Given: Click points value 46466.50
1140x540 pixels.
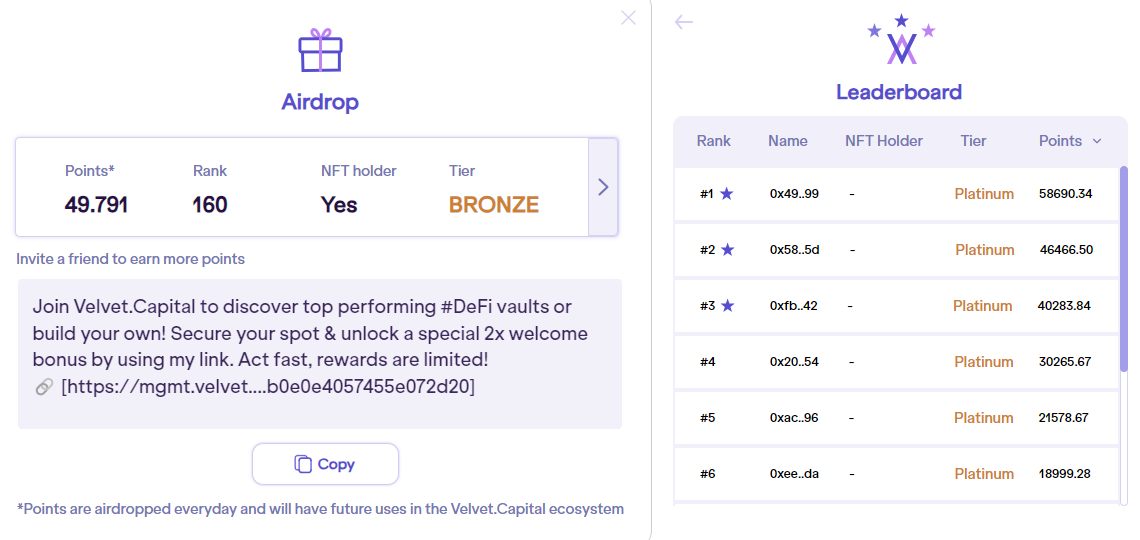Looking at the screenshot, I should pos(1067,250).
